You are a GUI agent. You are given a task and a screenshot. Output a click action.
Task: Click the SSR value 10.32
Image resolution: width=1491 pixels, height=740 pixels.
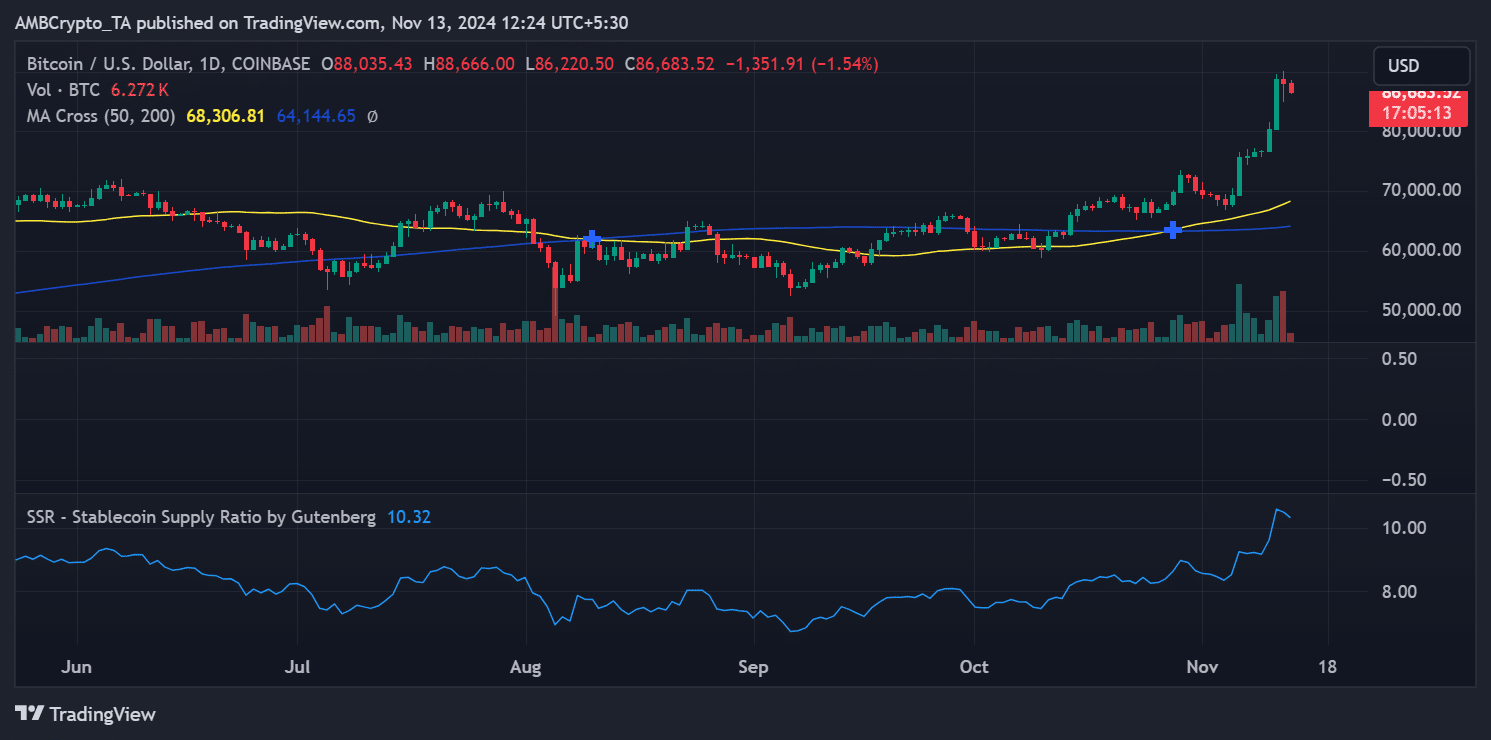(409, 517)
